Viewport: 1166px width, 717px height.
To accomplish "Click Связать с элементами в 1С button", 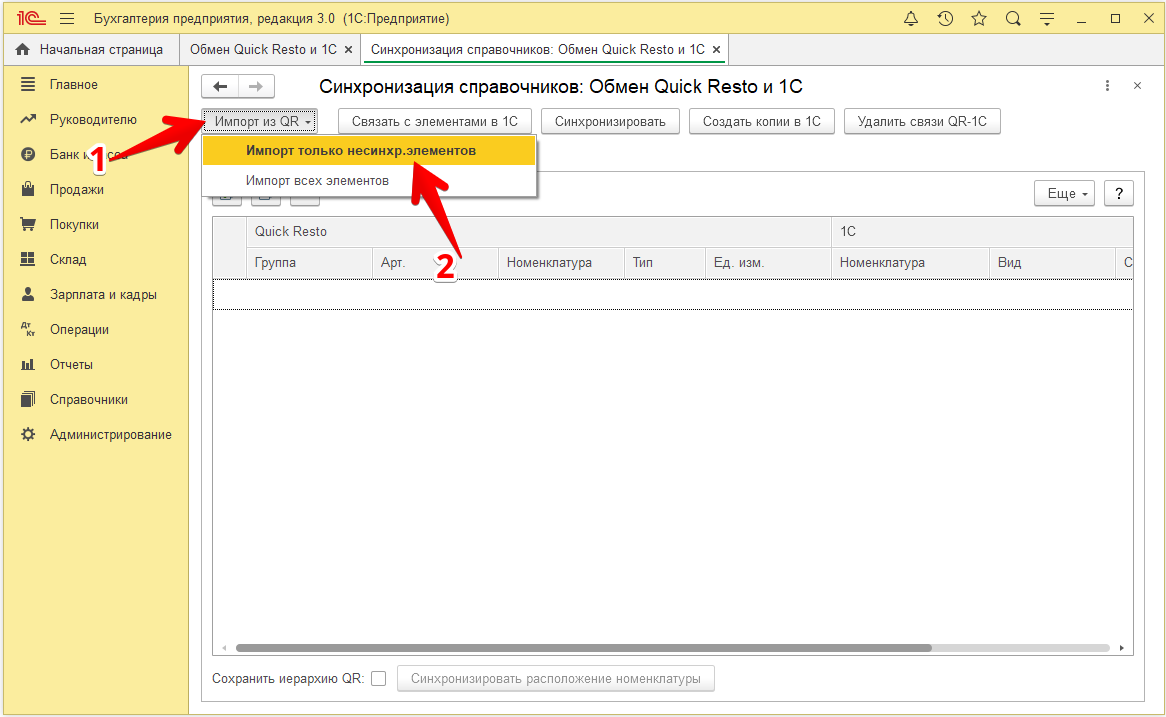I will pos(435,121).
